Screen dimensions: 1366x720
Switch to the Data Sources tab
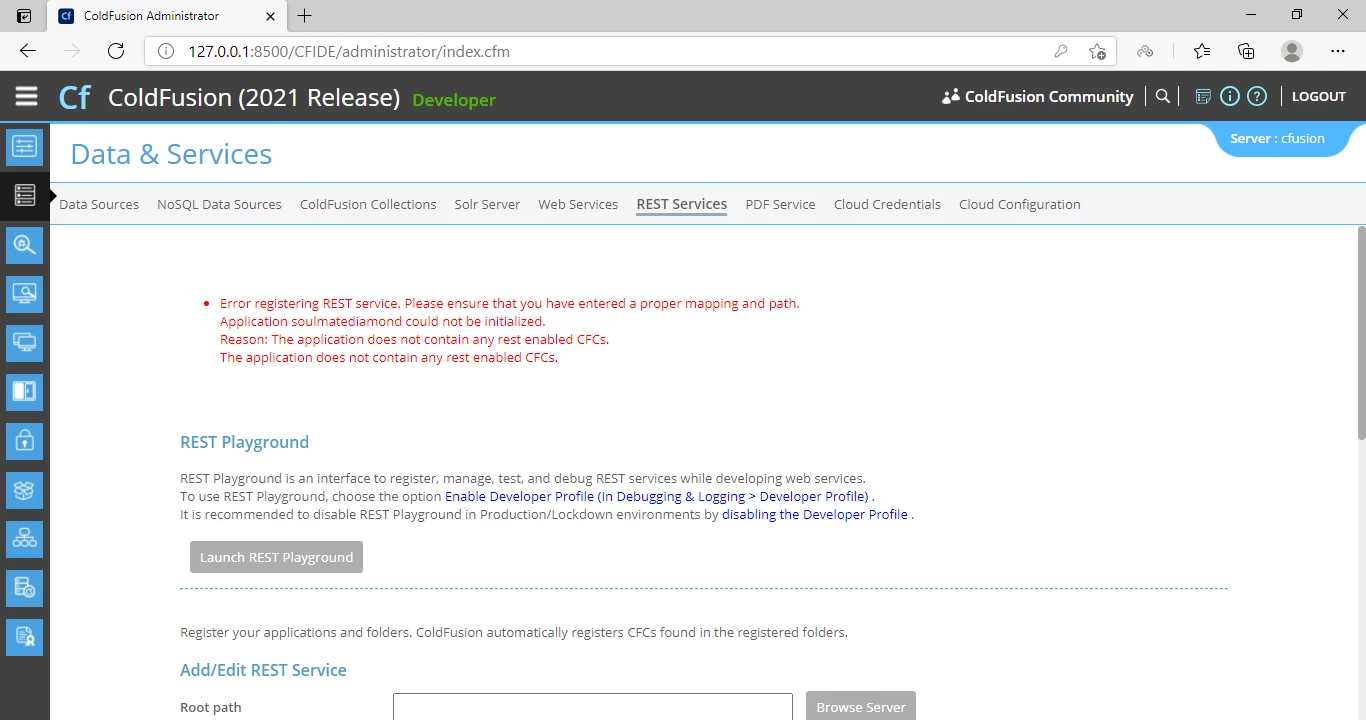tap(99, 204)
